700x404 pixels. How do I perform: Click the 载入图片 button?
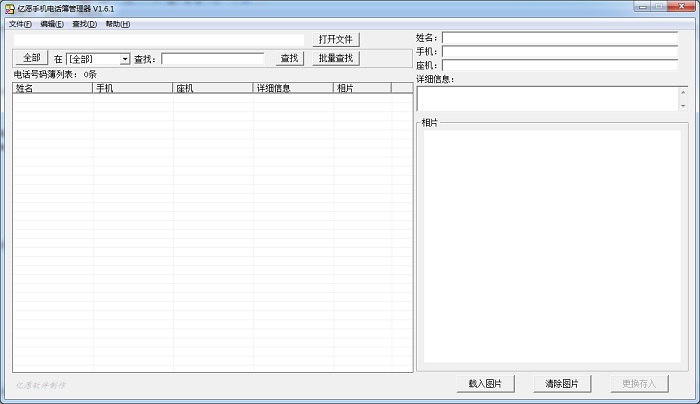(485, 384)
